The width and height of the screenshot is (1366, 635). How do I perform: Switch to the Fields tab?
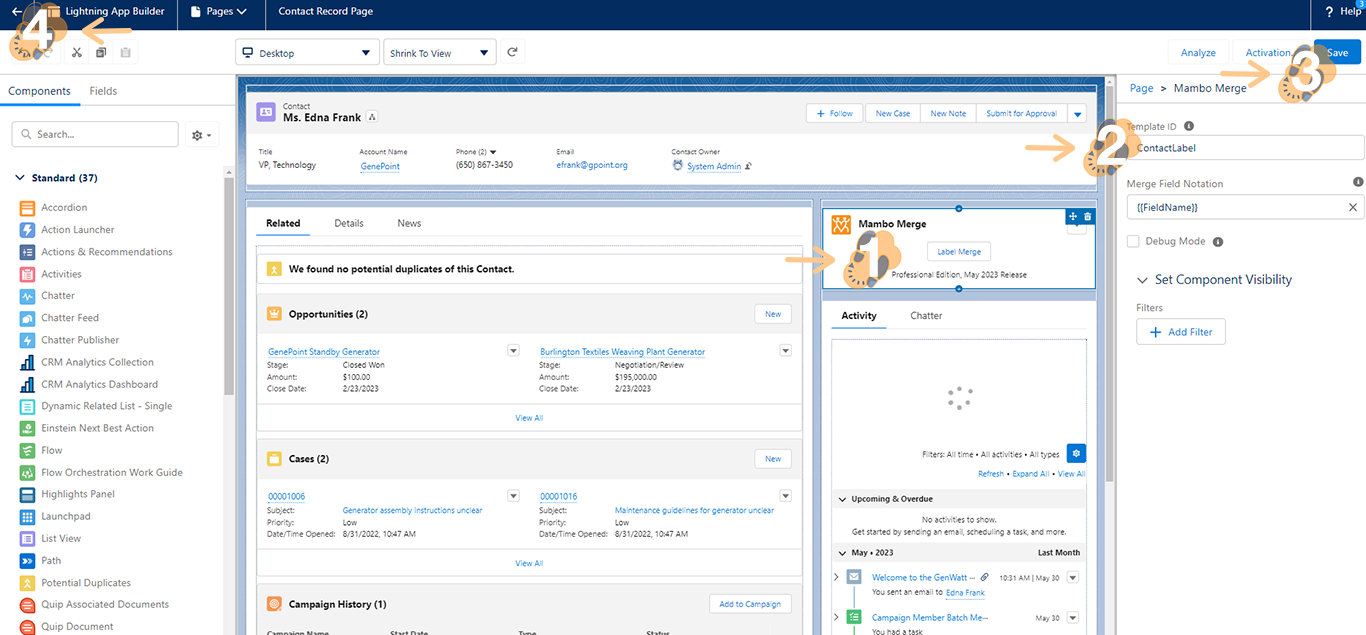(x=103, y=91)
